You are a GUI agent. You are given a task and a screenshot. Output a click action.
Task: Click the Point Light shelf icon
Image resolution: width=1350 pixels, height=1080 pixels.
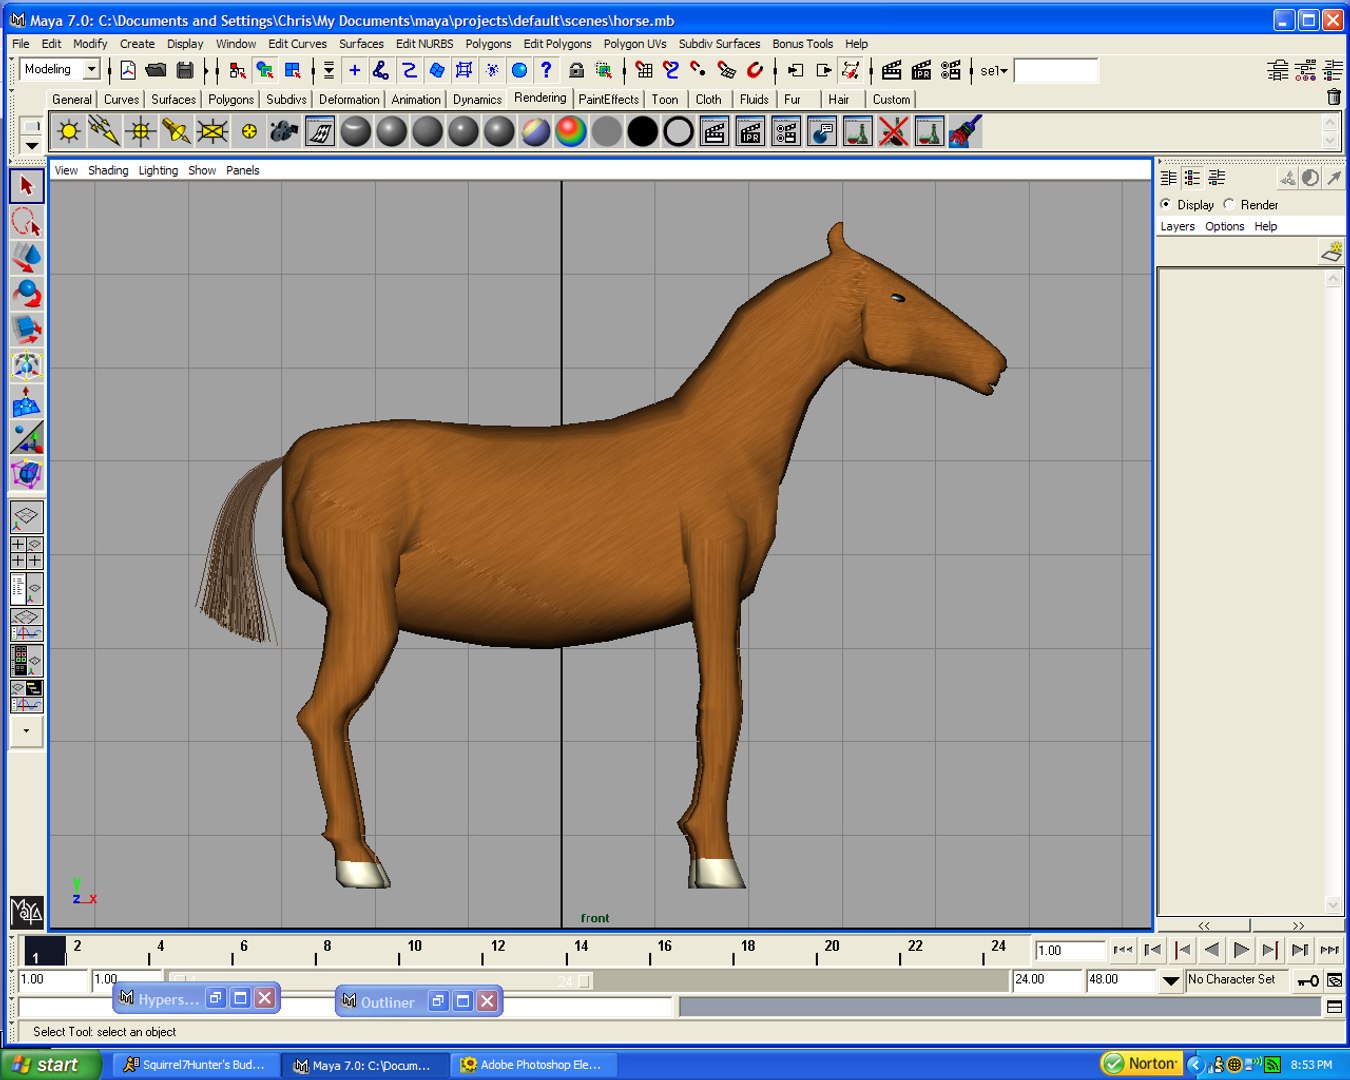click(x=141, y=132)
